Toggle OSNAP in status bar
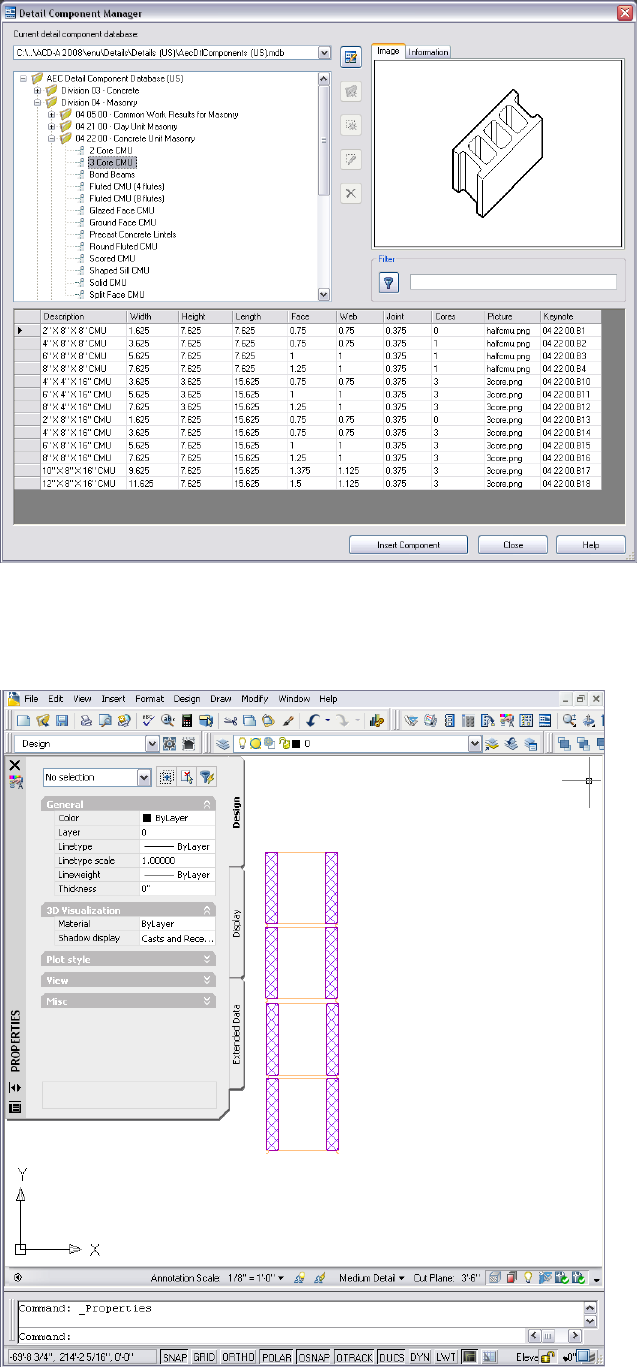Image resolution: width=637 pixels, height=1367 pixels. 313,1357
